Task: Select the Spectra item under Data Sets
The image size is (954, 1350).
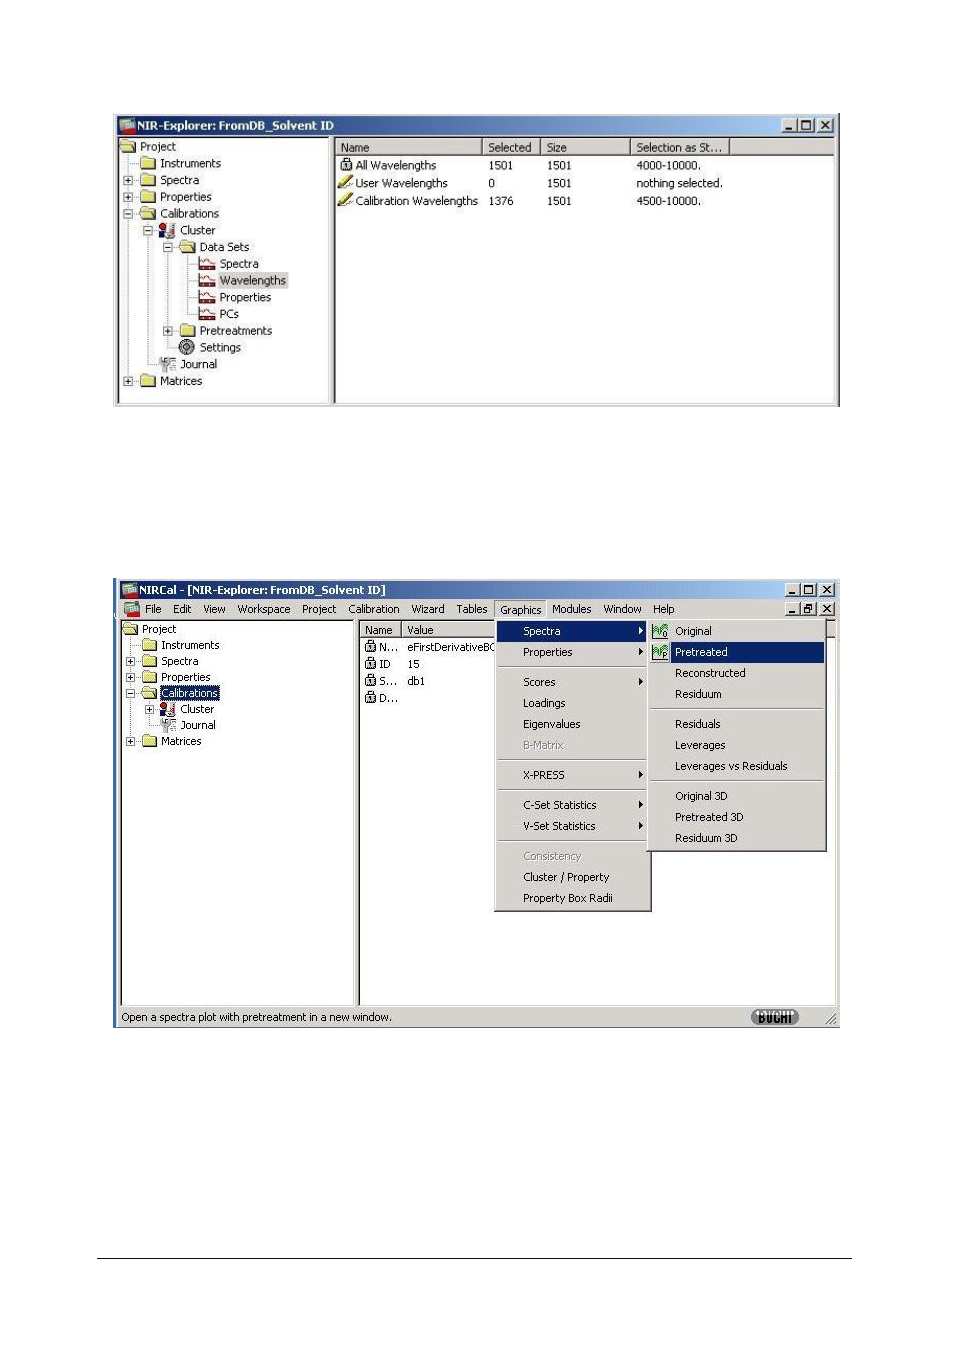Action: pyautogui.click(x=239, y=264)
